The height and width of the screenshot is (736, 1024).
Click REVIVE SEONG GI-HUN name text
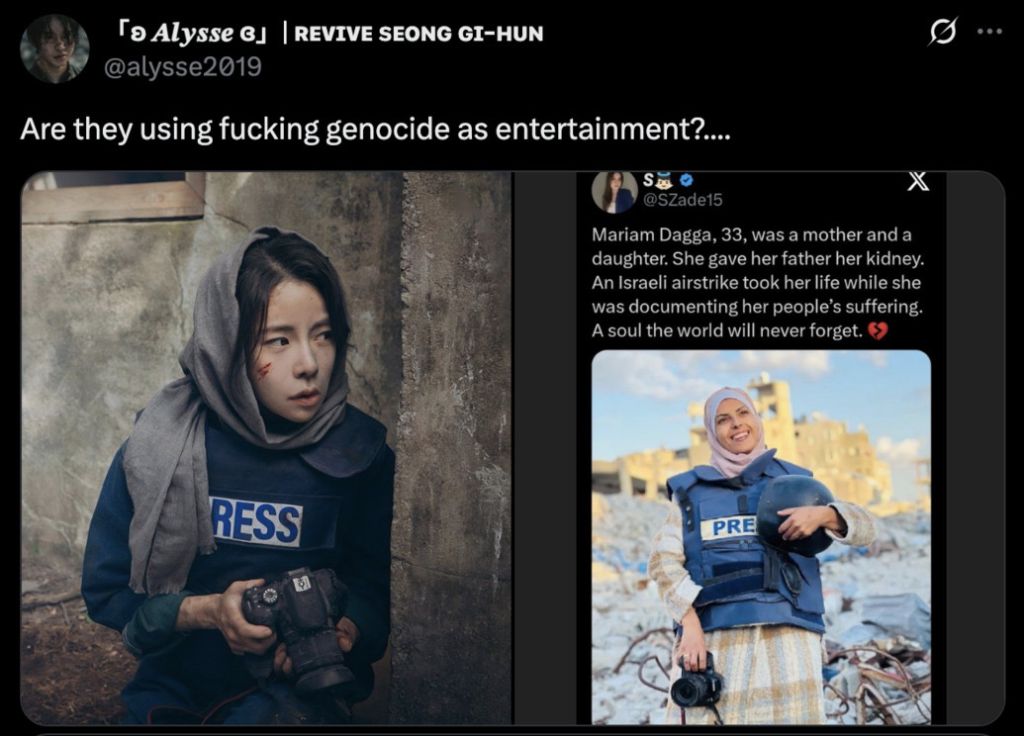coord(419,33)
